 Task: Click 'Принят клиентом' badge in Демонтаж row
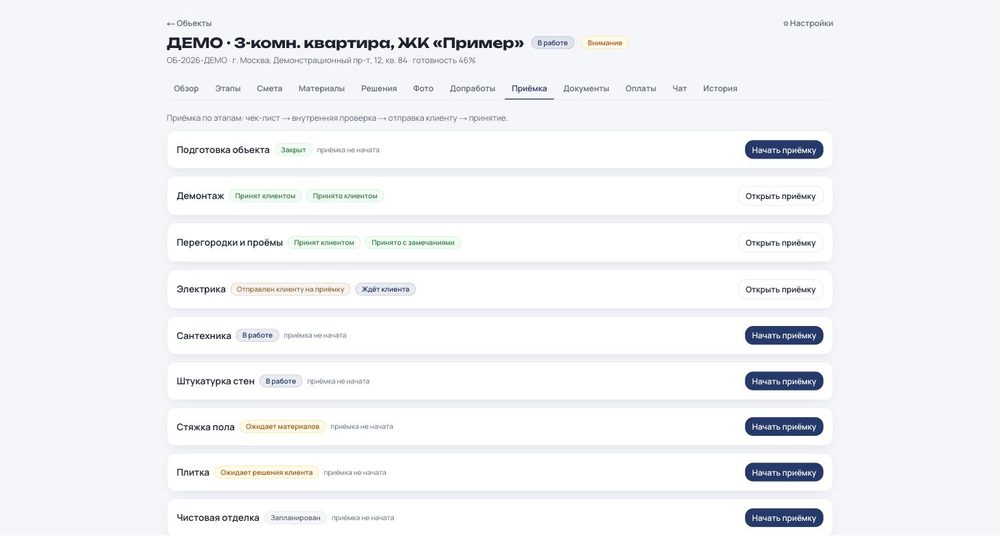[x=265, y=196]
